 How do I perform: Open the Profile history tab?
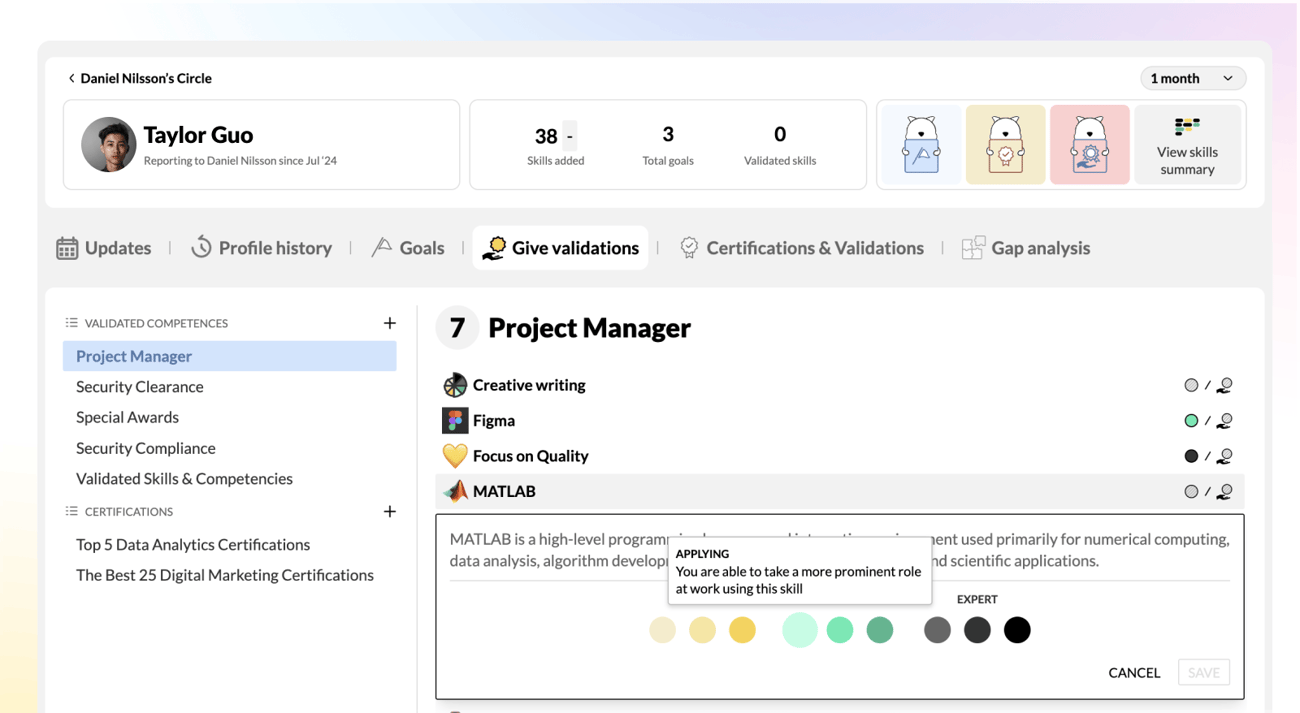point(261,248)
